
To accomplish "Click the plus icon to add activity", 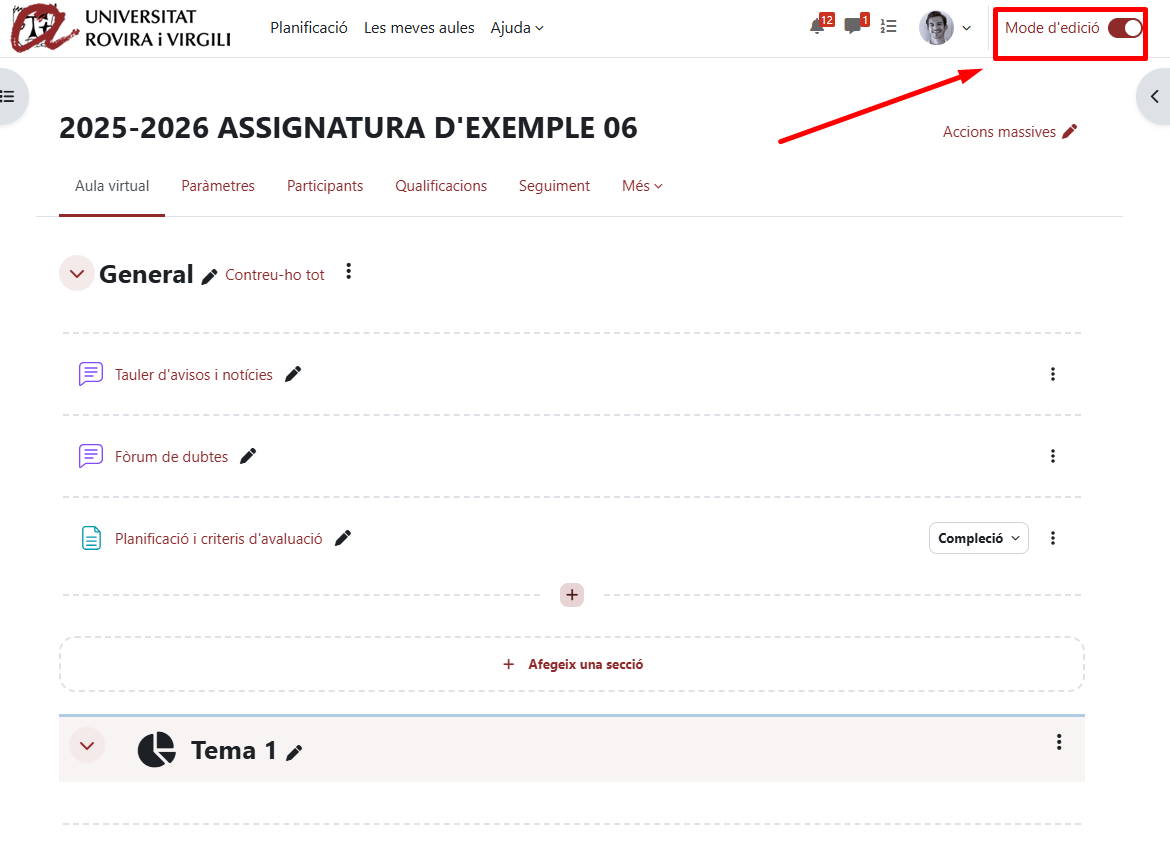I will click(572, 595).
